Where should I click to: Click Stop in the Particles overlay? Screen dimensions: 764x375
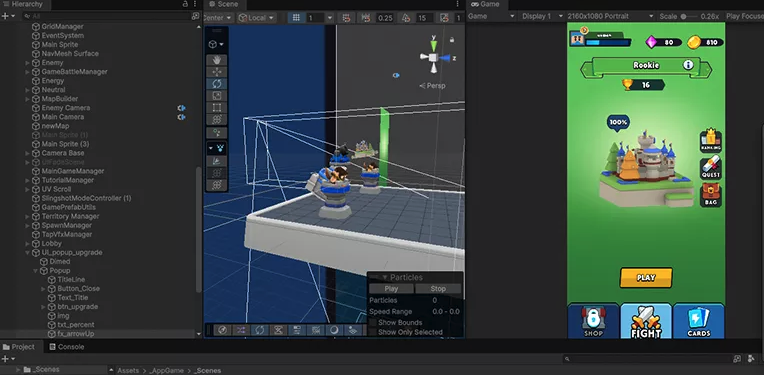[438, 289]
